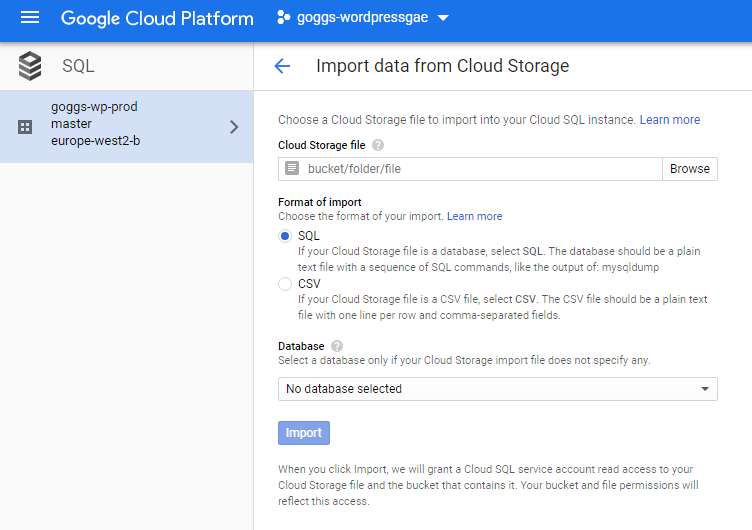The width and height of the screenshot is (752, 530).
Task: Click the Browse button
Action: (690, 169)
